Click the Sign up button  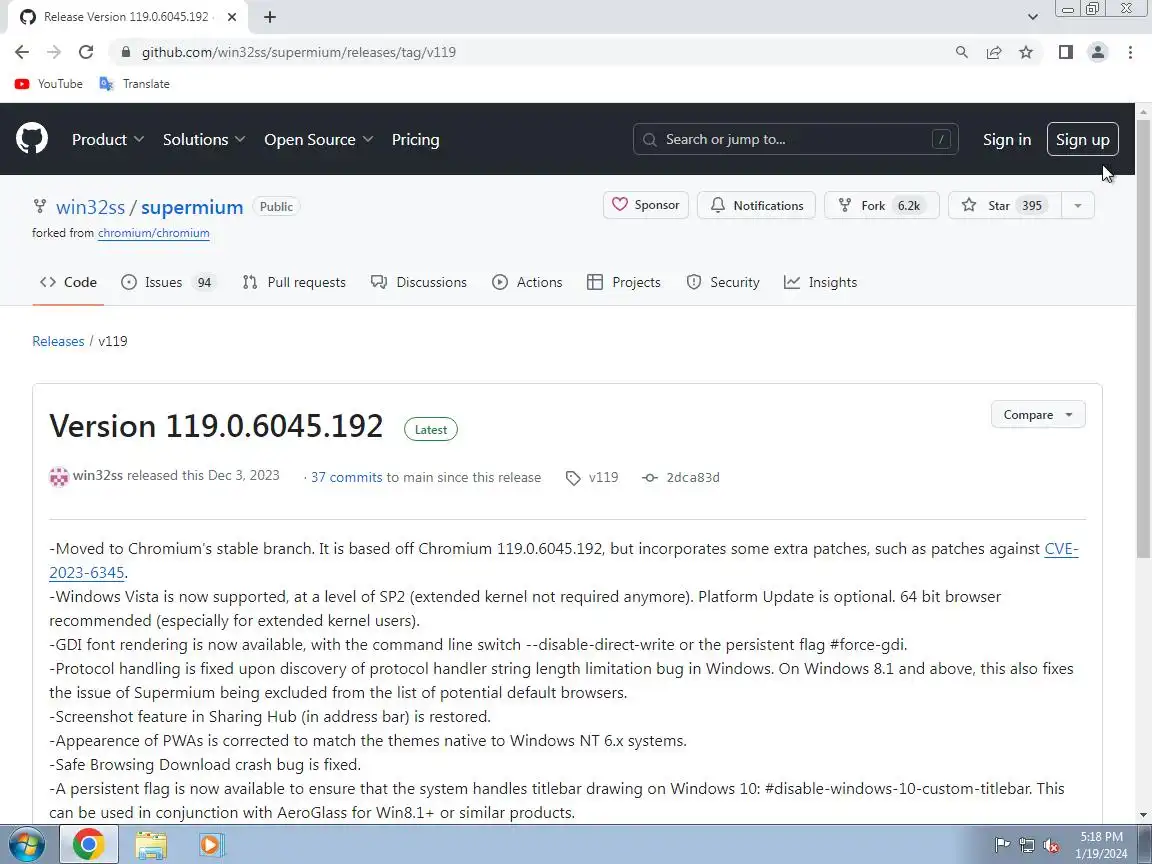click(x=1082, y=140)
